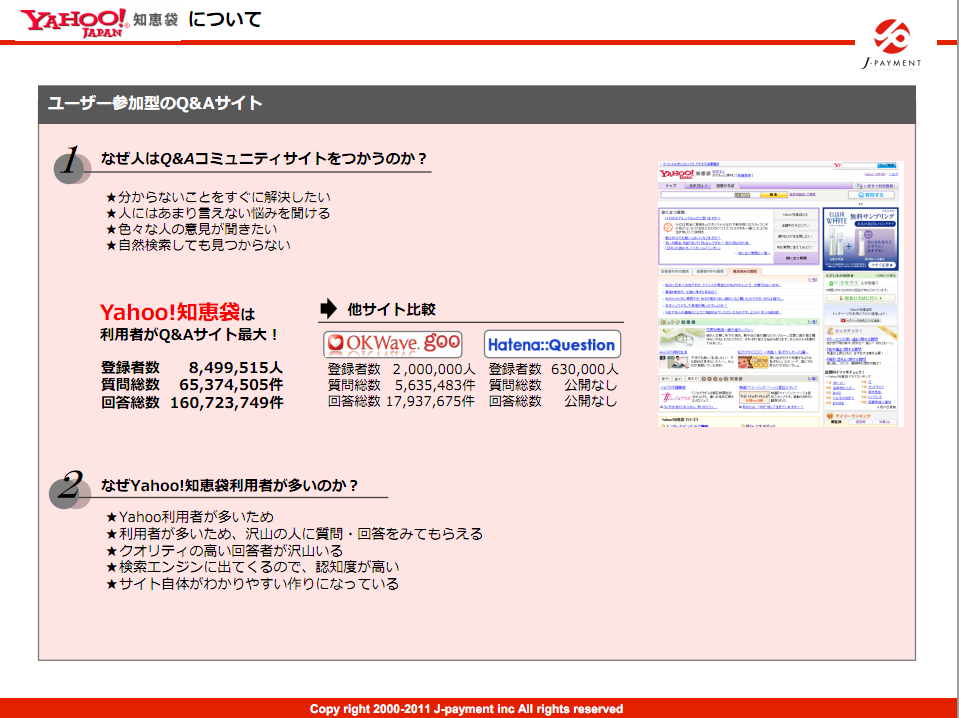
Task: Click the number 1 circle badge
Action: (x=72, y=164)
